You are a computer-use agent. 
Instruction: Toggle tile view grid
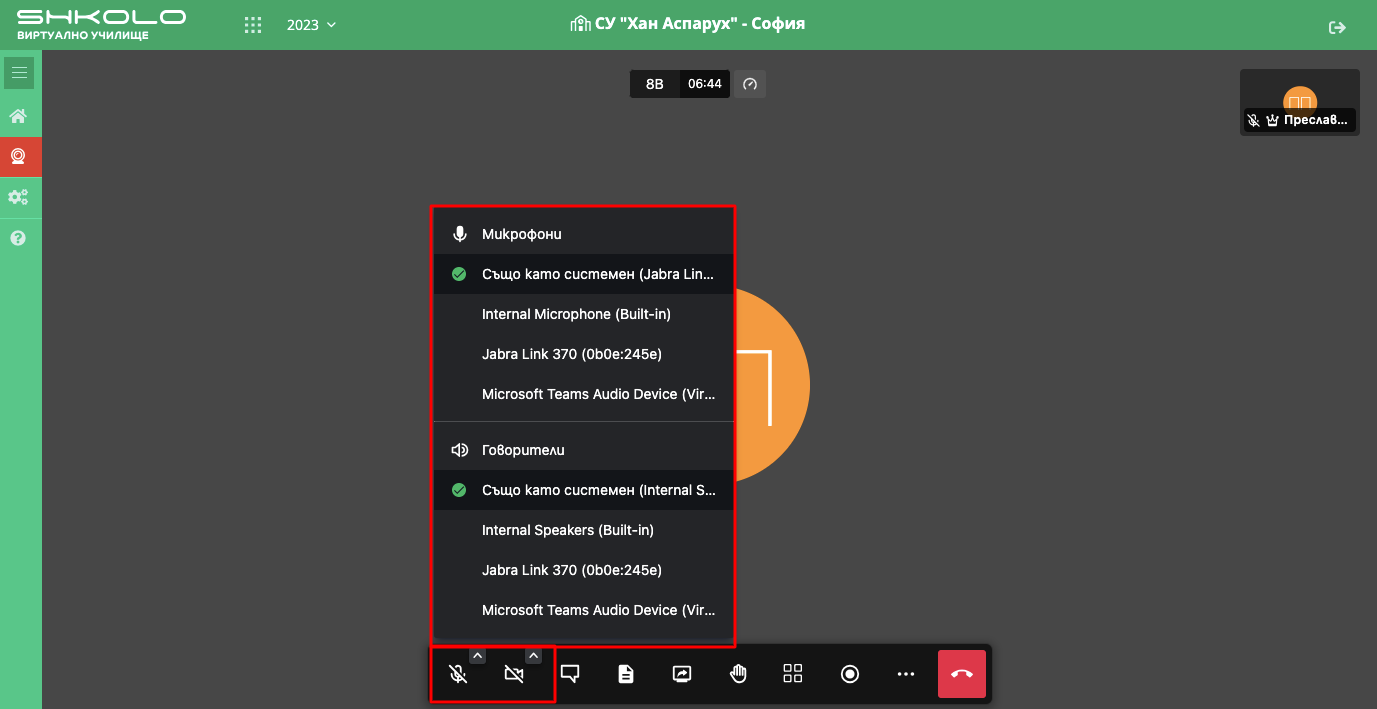793,674
